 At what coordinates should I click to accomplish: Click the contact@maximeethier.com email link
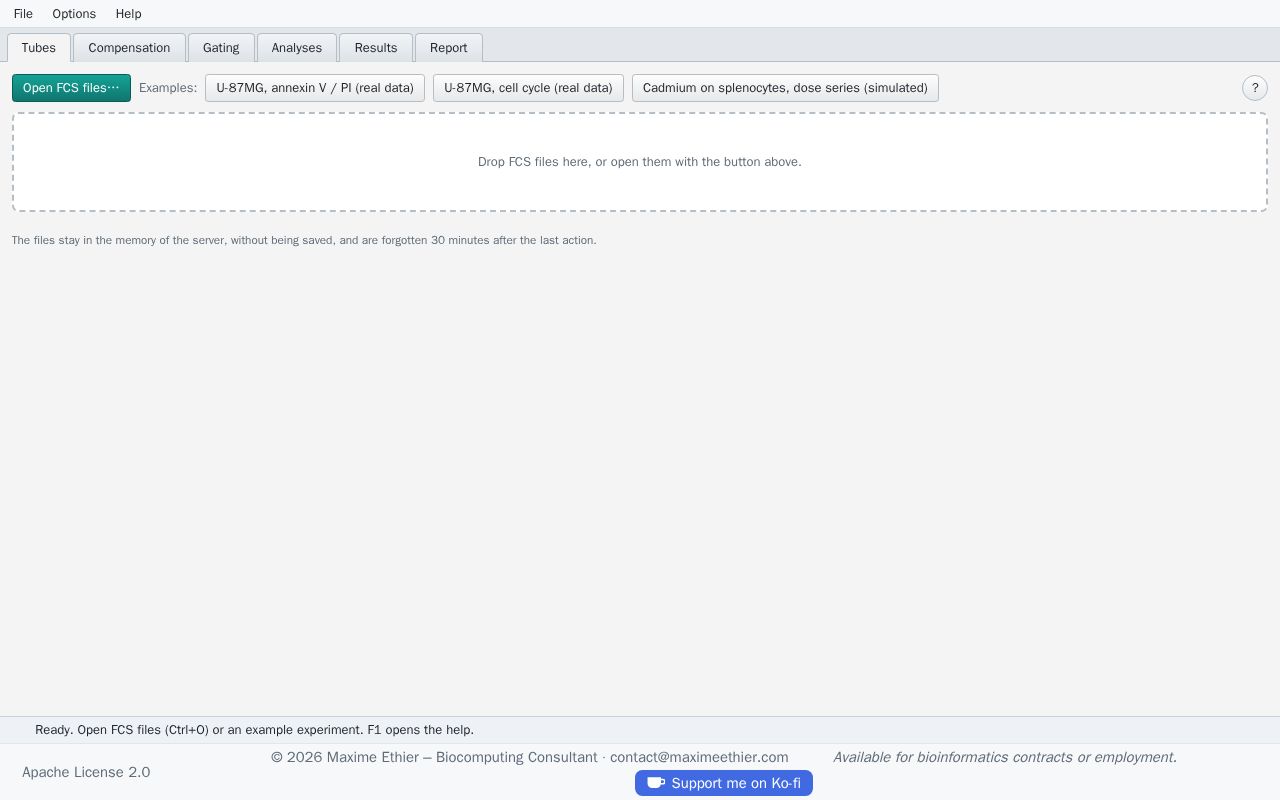699,757
